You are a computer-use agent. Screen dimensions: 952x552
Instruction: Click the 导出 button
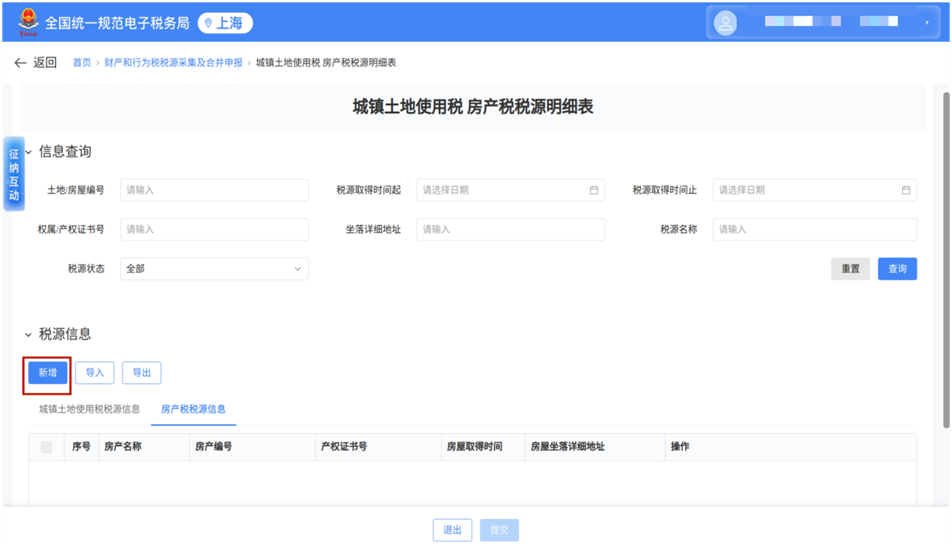point(141,373)
